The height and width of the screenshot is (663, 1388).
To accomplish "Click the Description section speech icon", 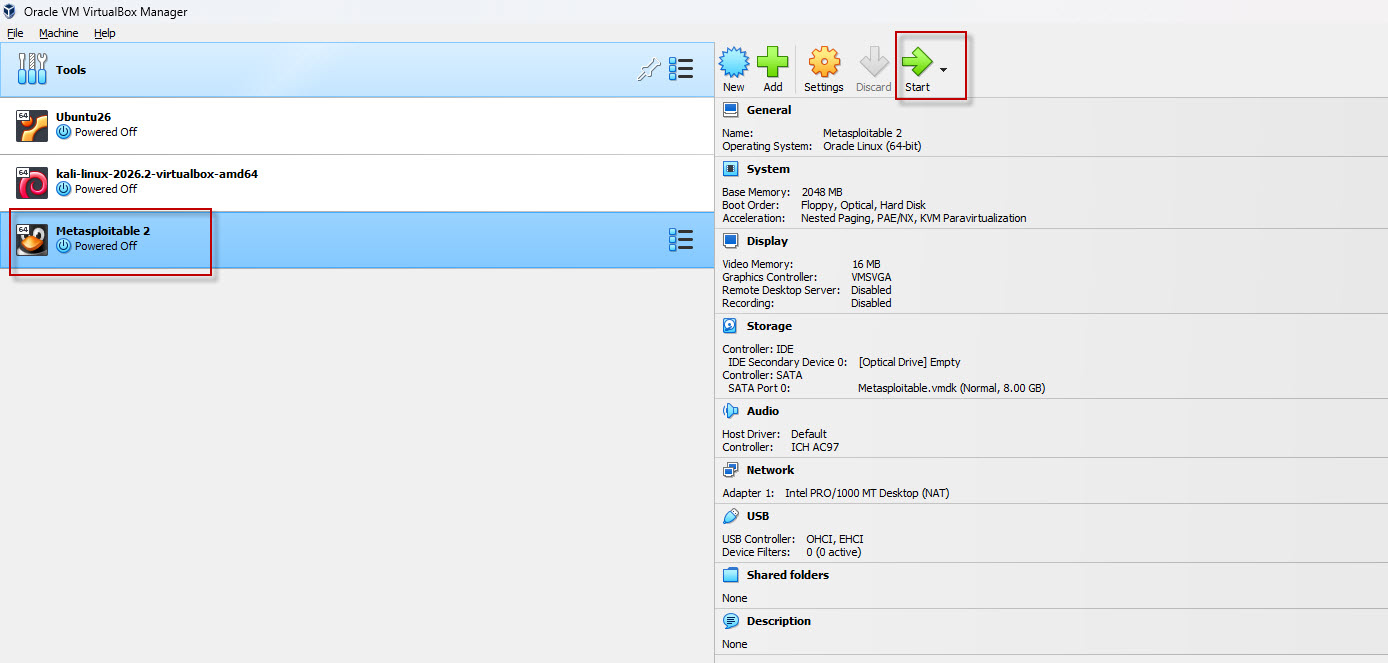I will (730, 621).
